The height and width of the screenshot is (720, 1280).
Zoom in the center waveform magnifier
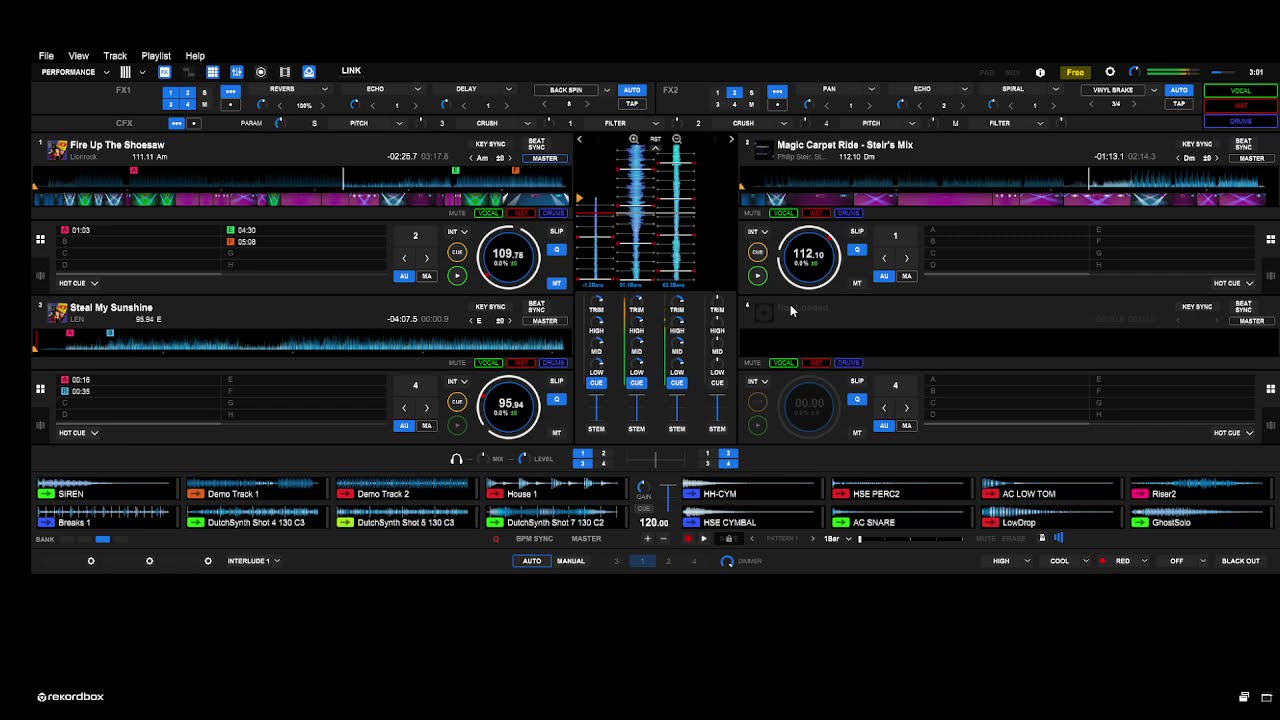(x=634, y=139)
